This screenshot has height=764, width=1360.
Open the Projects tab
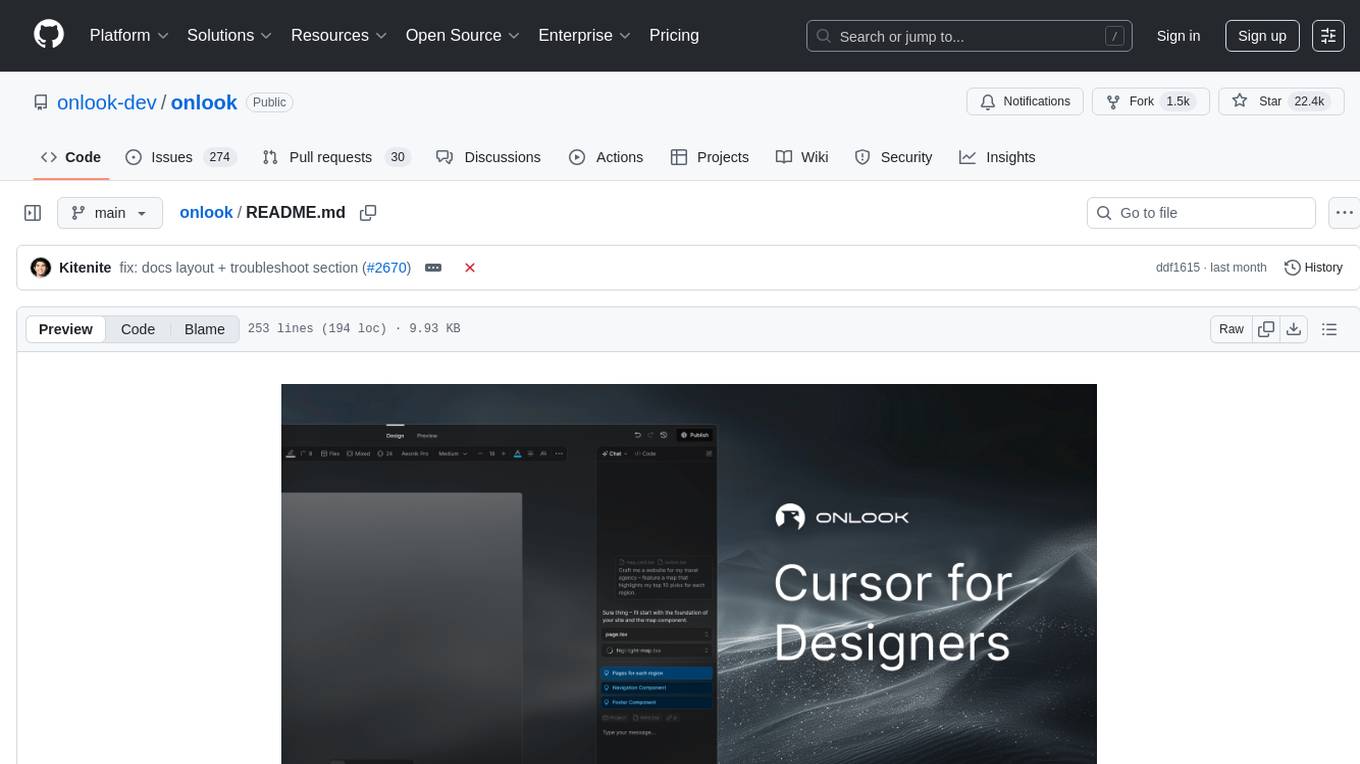[710, 157]
